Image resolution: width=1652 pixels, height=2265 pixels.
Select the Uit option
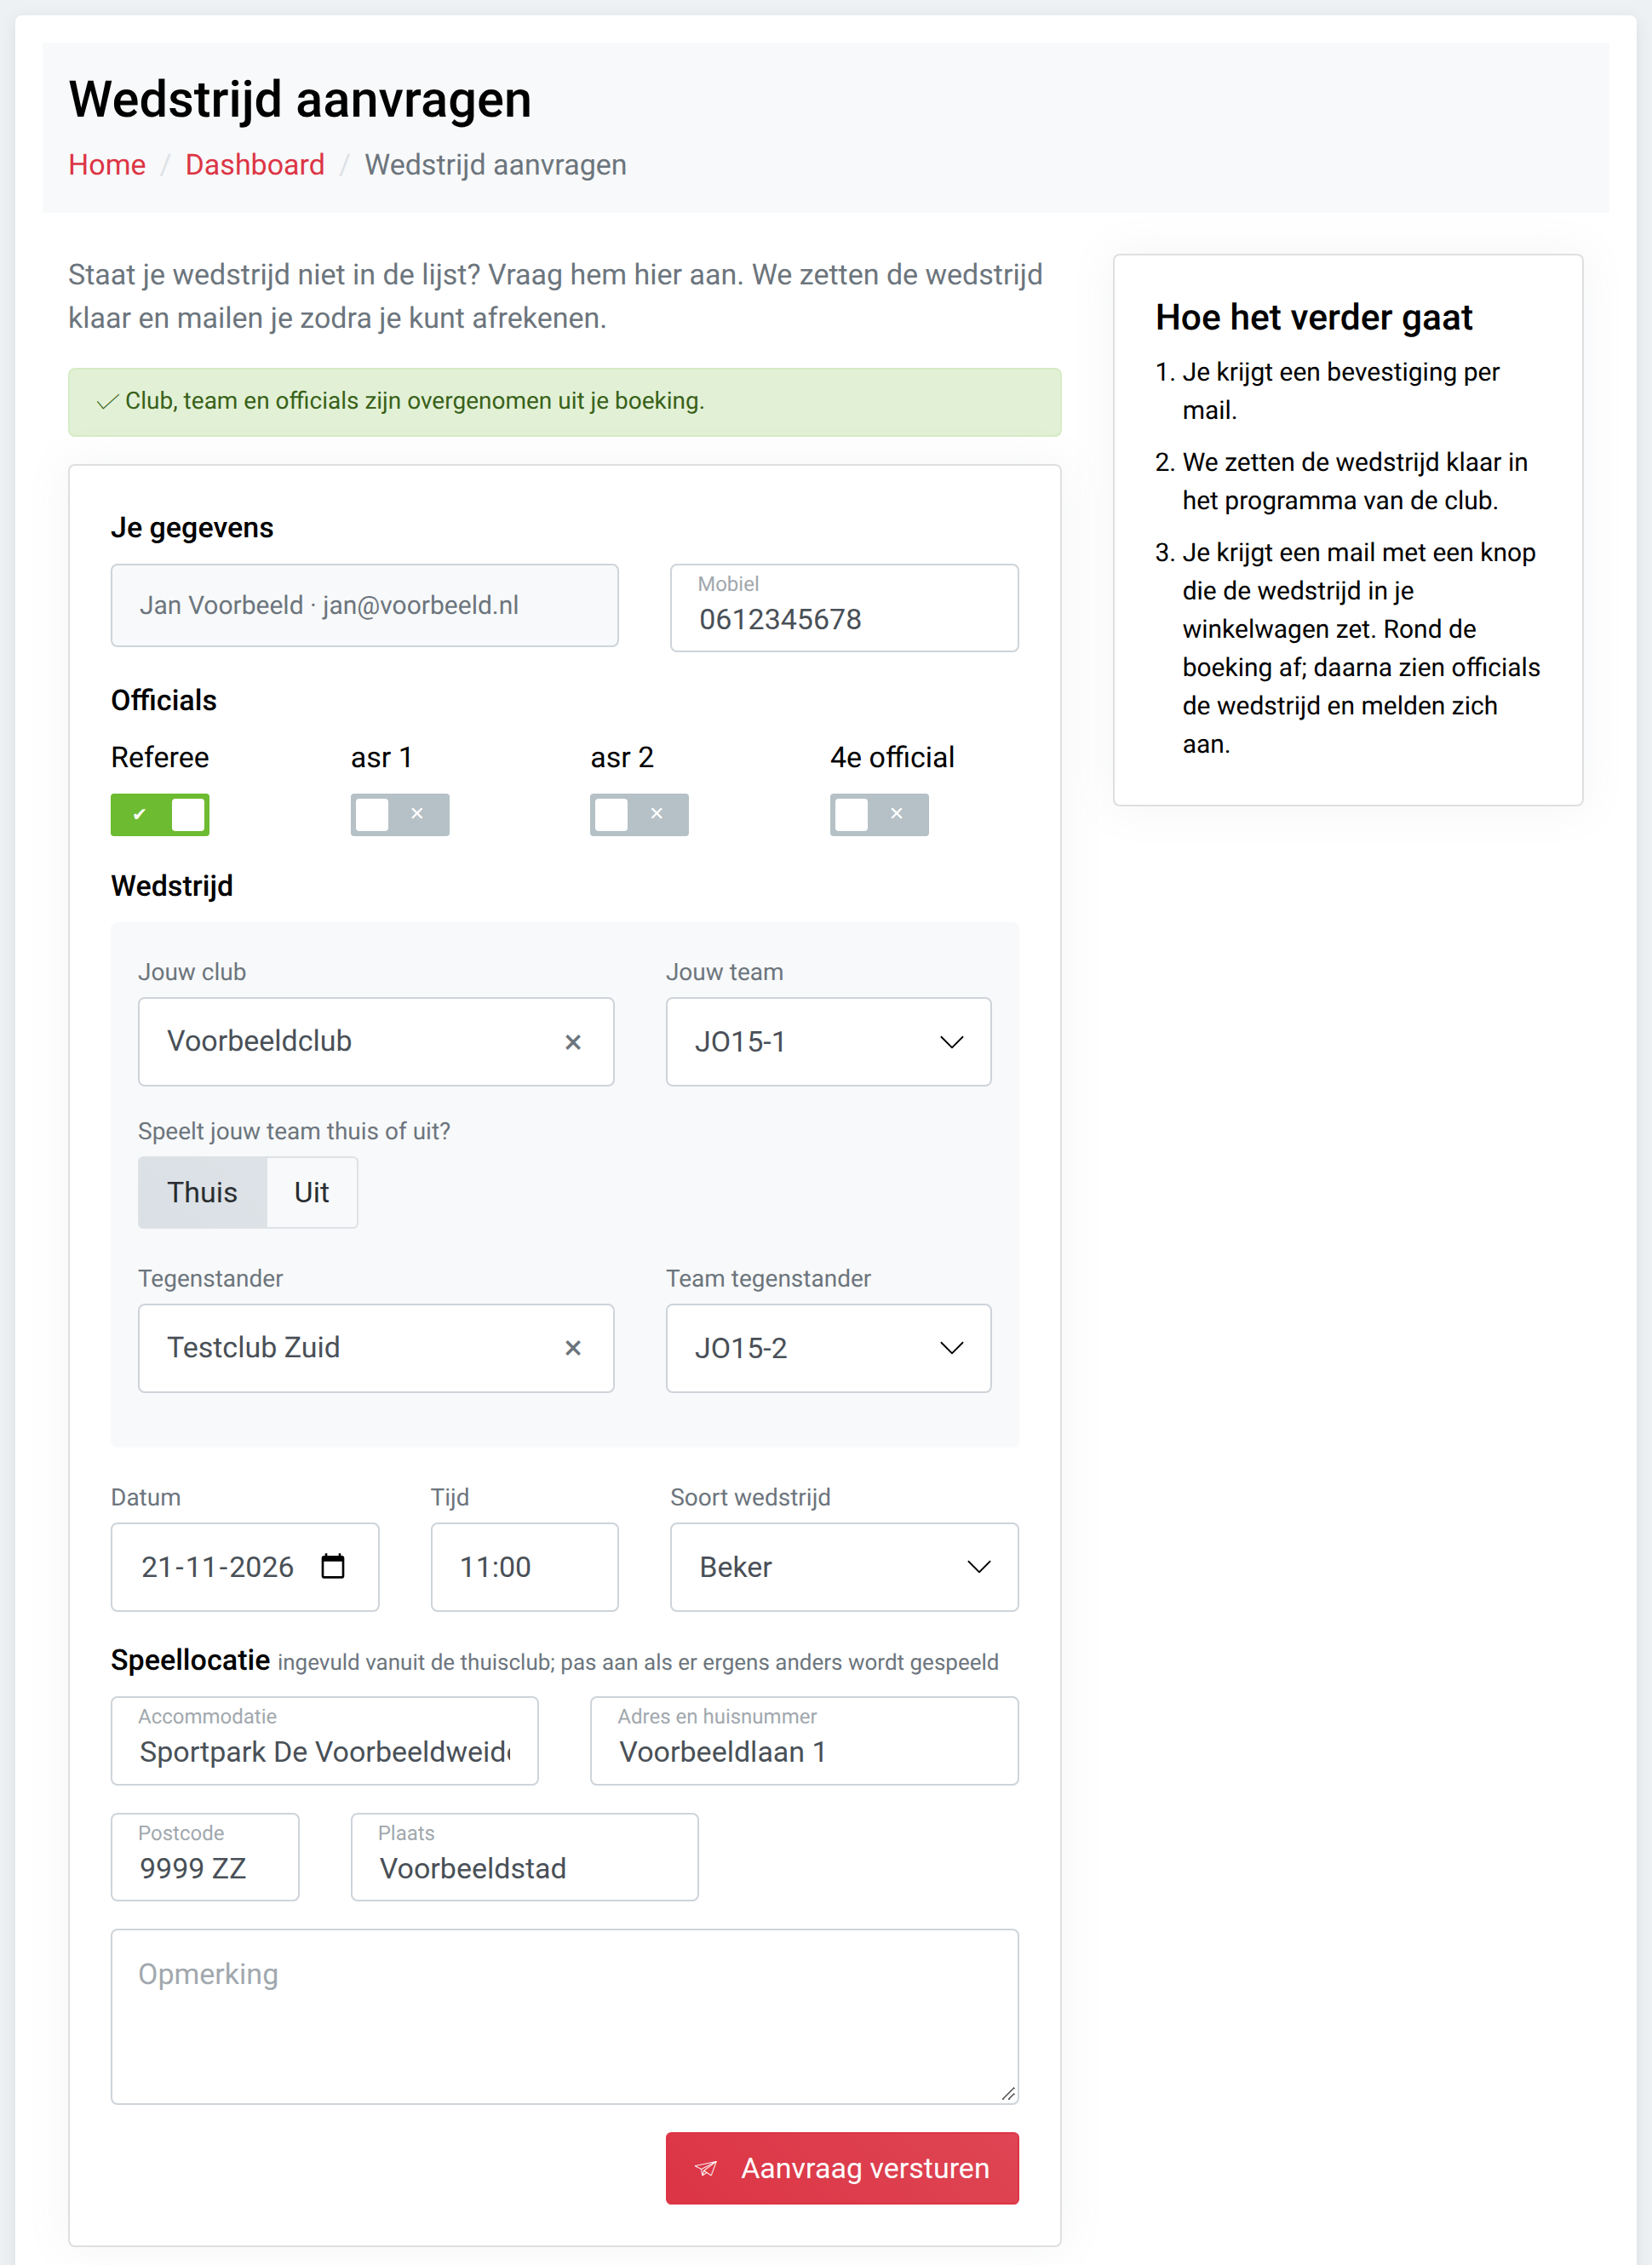pos(312,1192)
